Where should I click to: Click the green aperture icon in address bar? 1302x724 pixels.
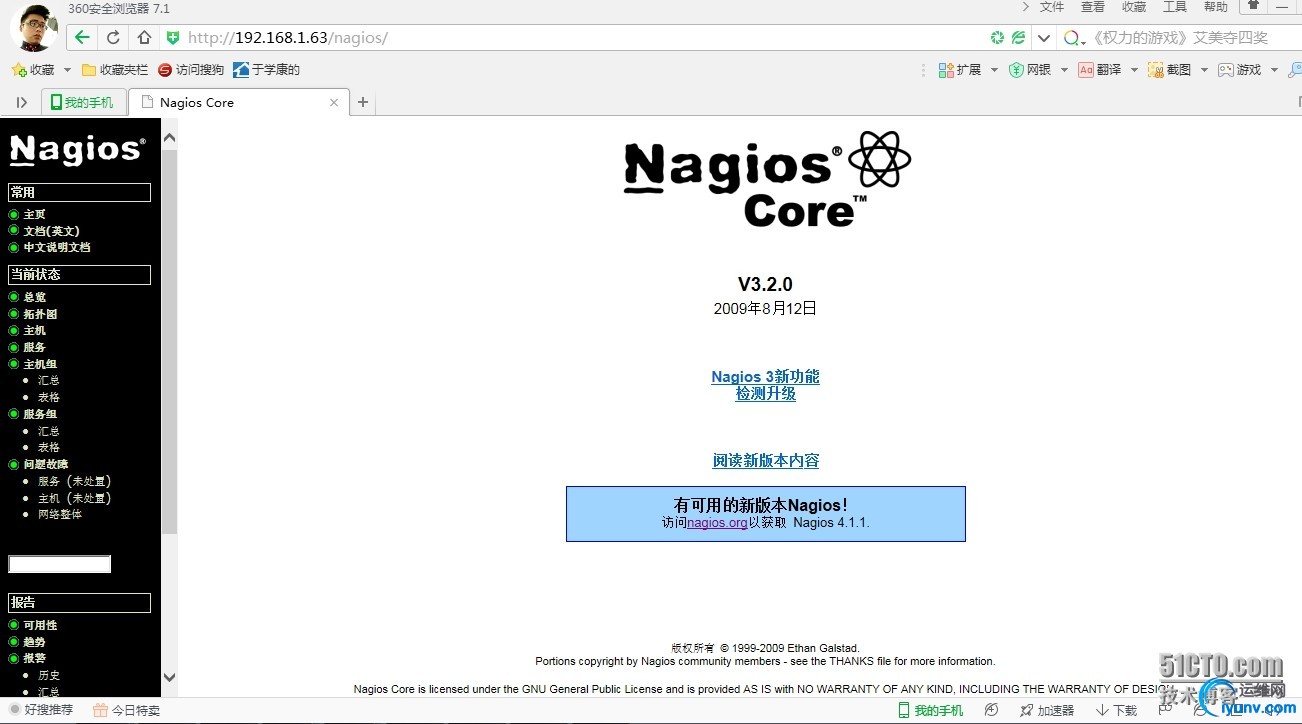[x=997, y=38]
